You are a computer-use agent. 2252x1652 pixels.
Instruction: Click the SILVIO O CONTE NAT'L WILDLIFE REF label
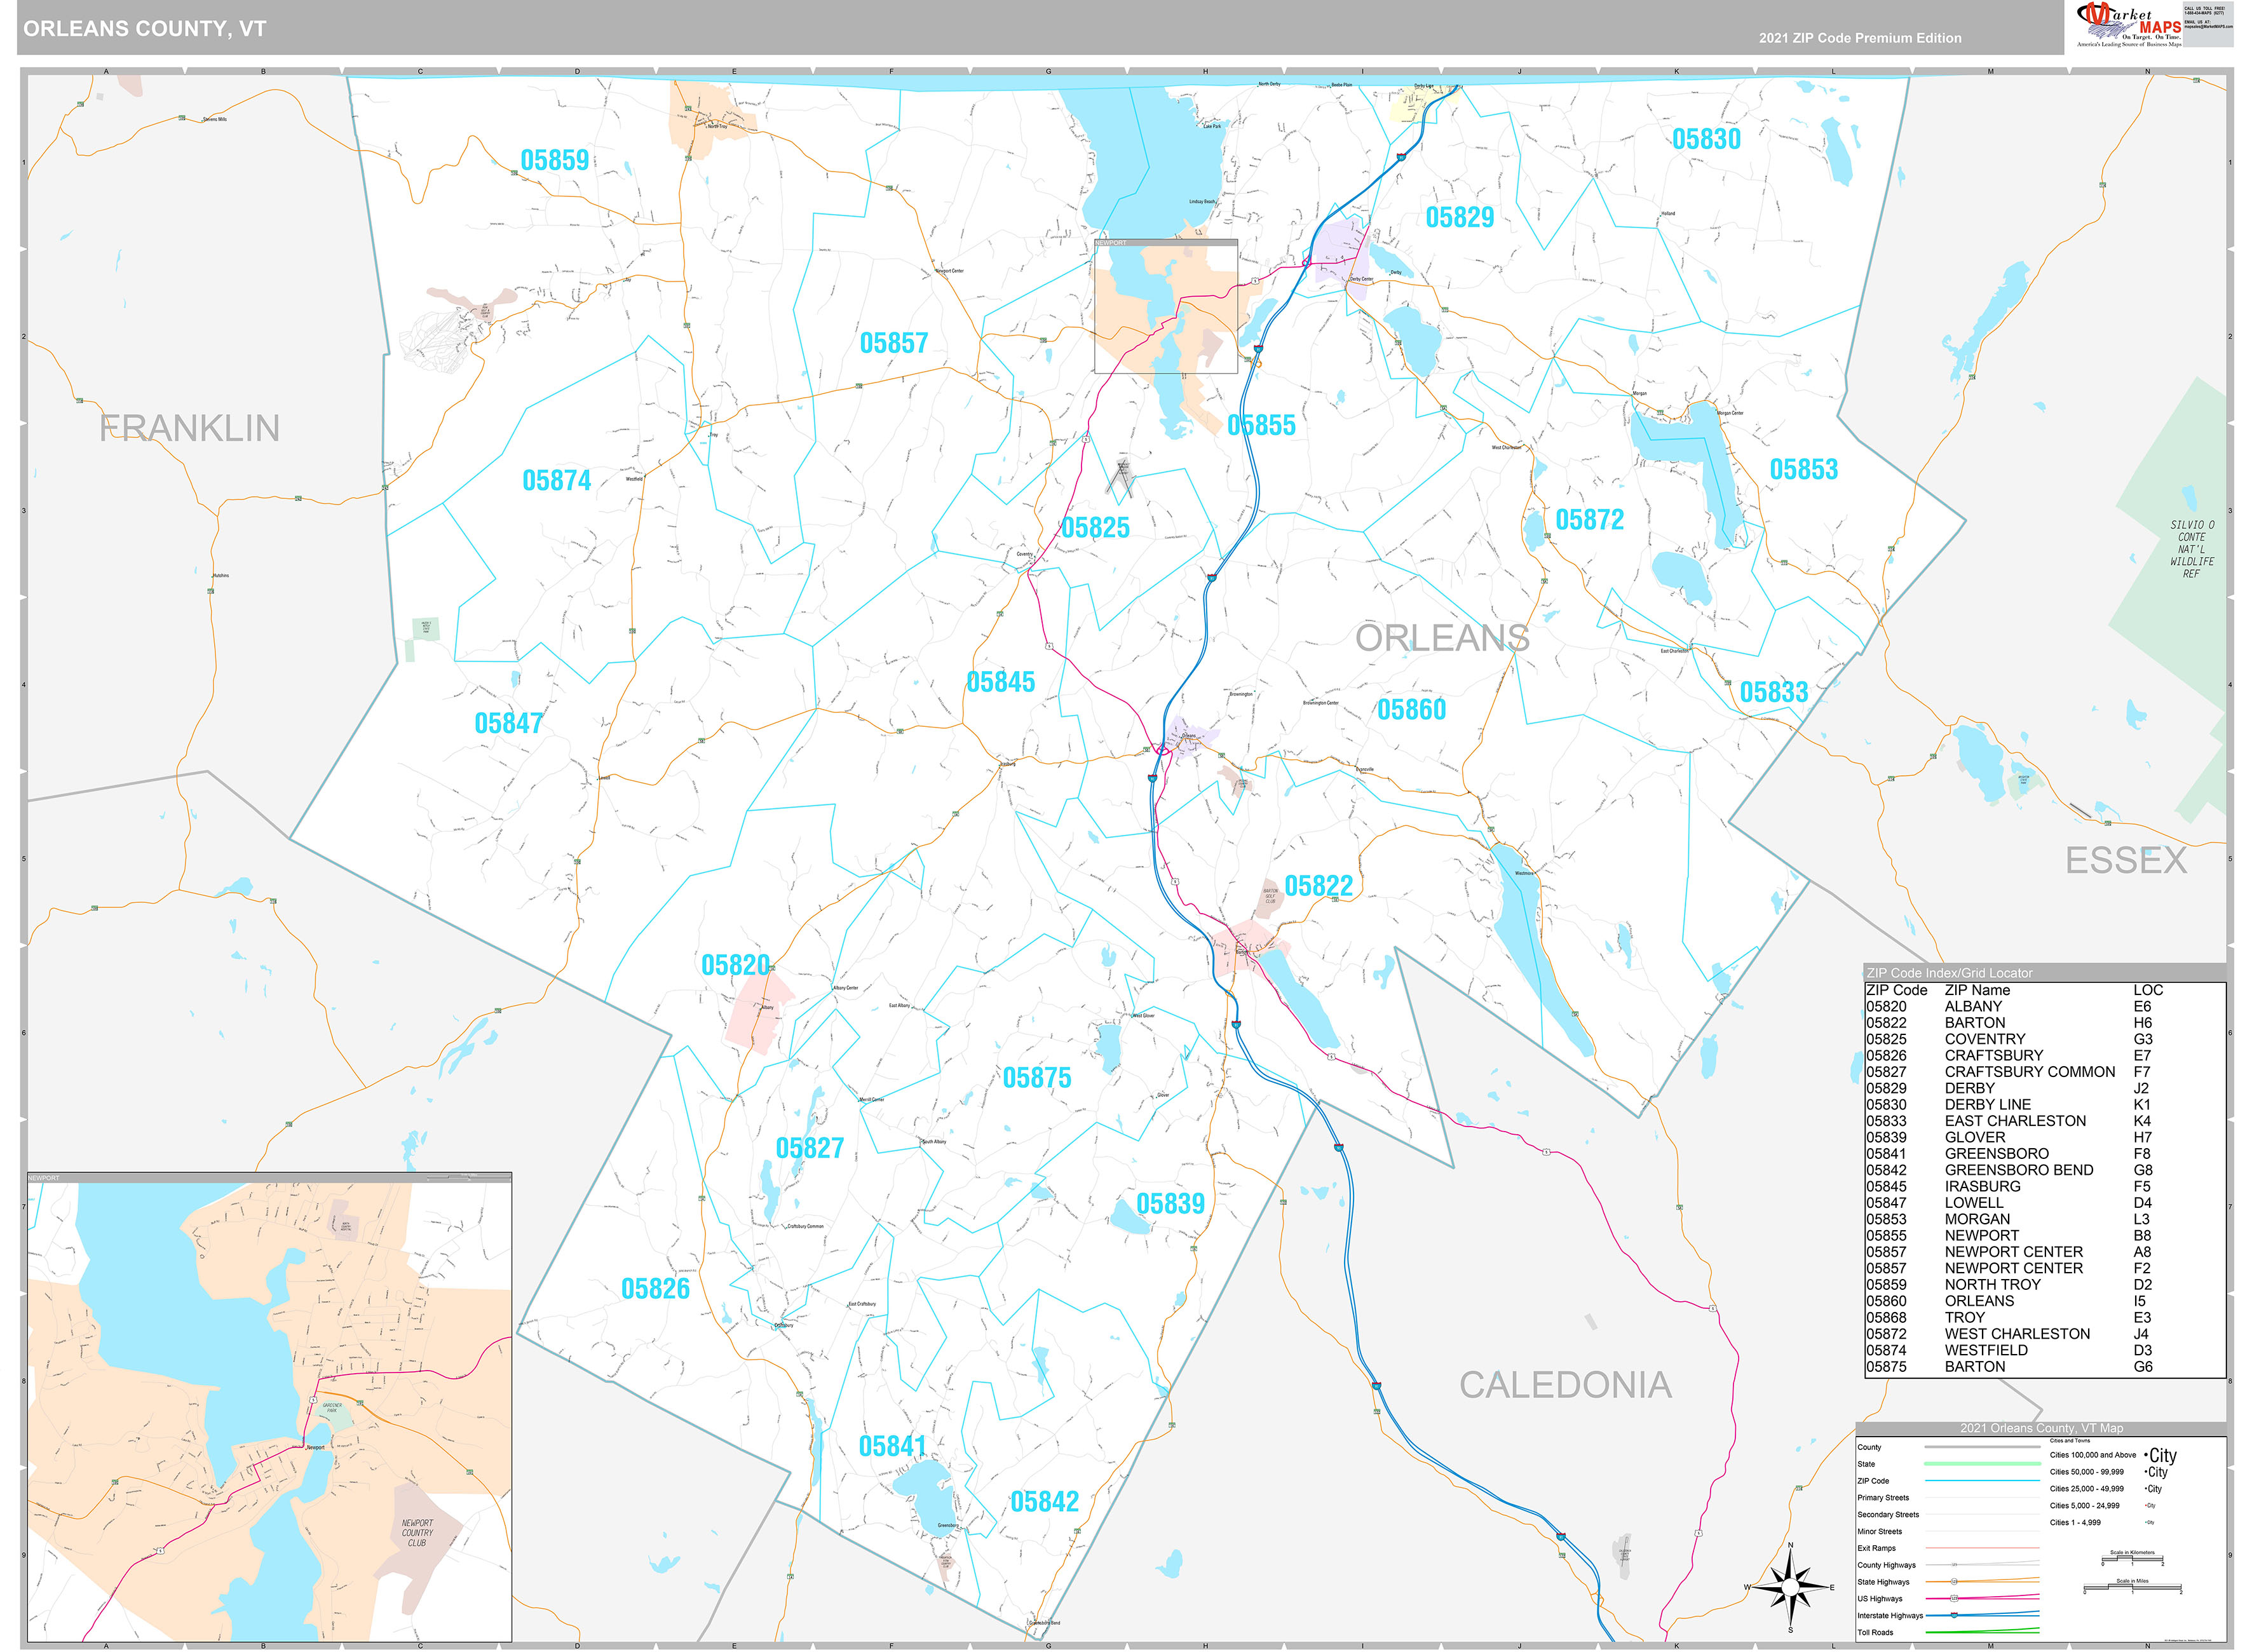coord(2191,549)
